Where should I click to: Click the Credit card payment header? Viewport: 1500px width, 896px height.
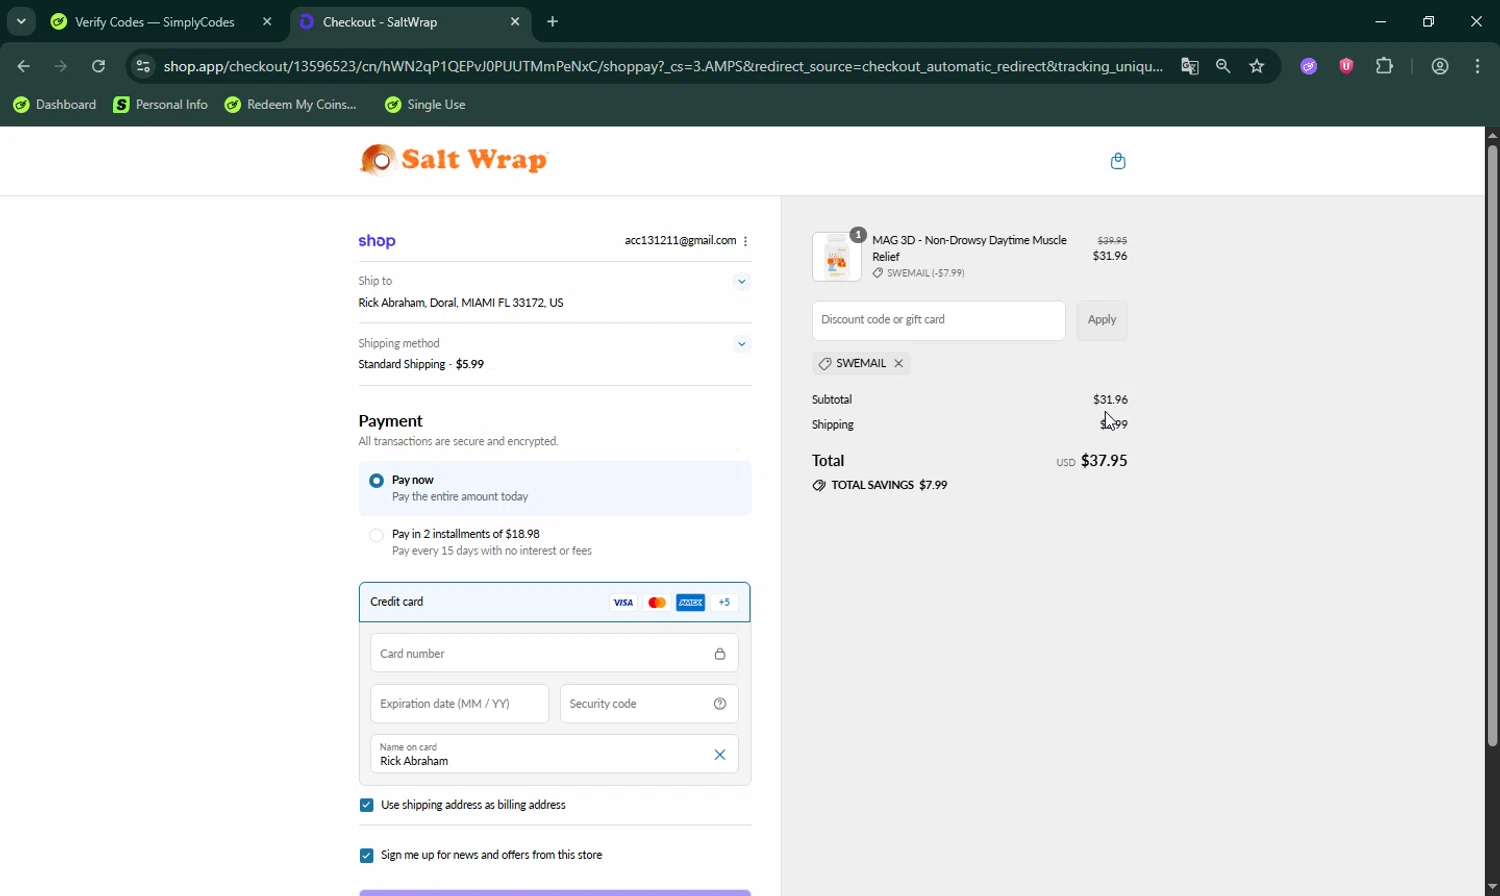pos(554,602)
